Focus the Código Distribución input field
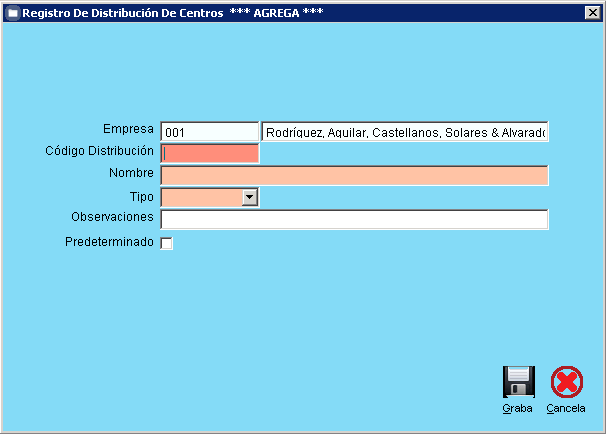Image resolution: width=606 pixels, height=434 pixels. tap(209, 154)
